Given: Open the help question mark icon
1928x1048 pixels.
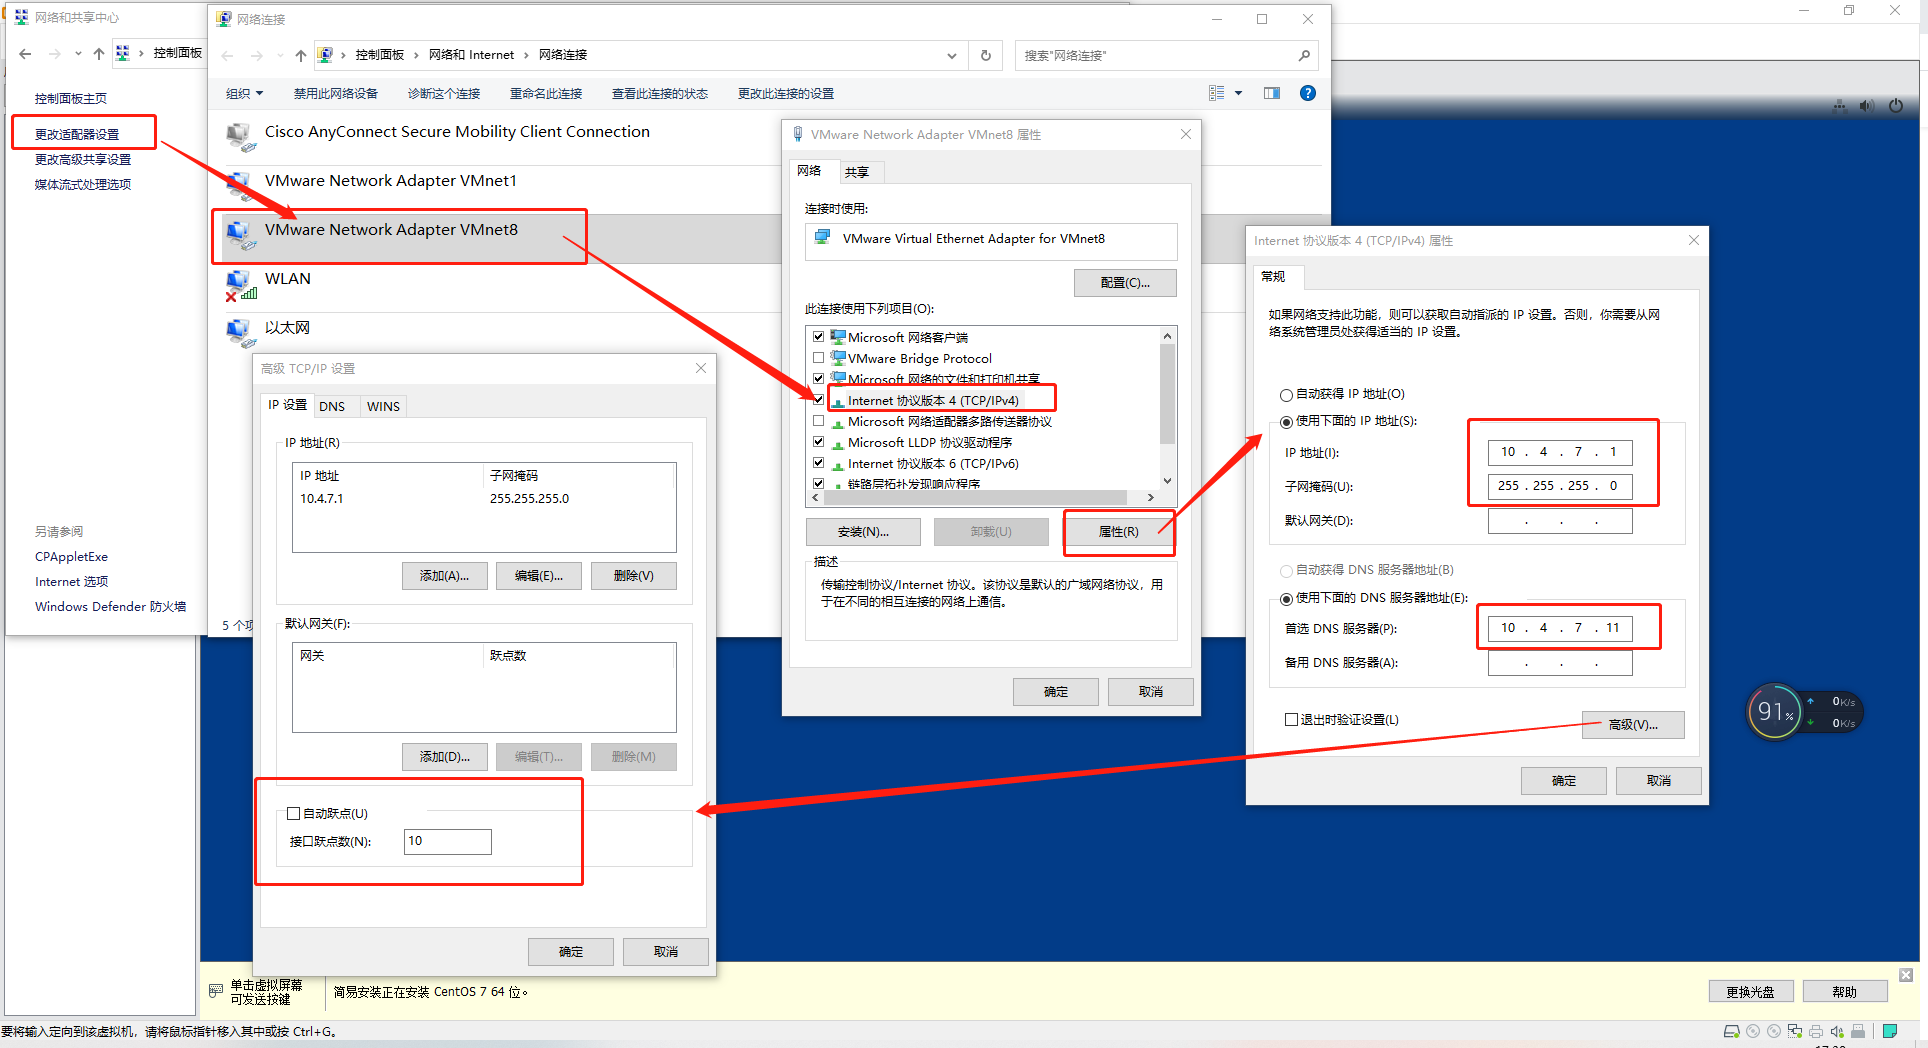Looking at the screenshot, I should 1307,93.
